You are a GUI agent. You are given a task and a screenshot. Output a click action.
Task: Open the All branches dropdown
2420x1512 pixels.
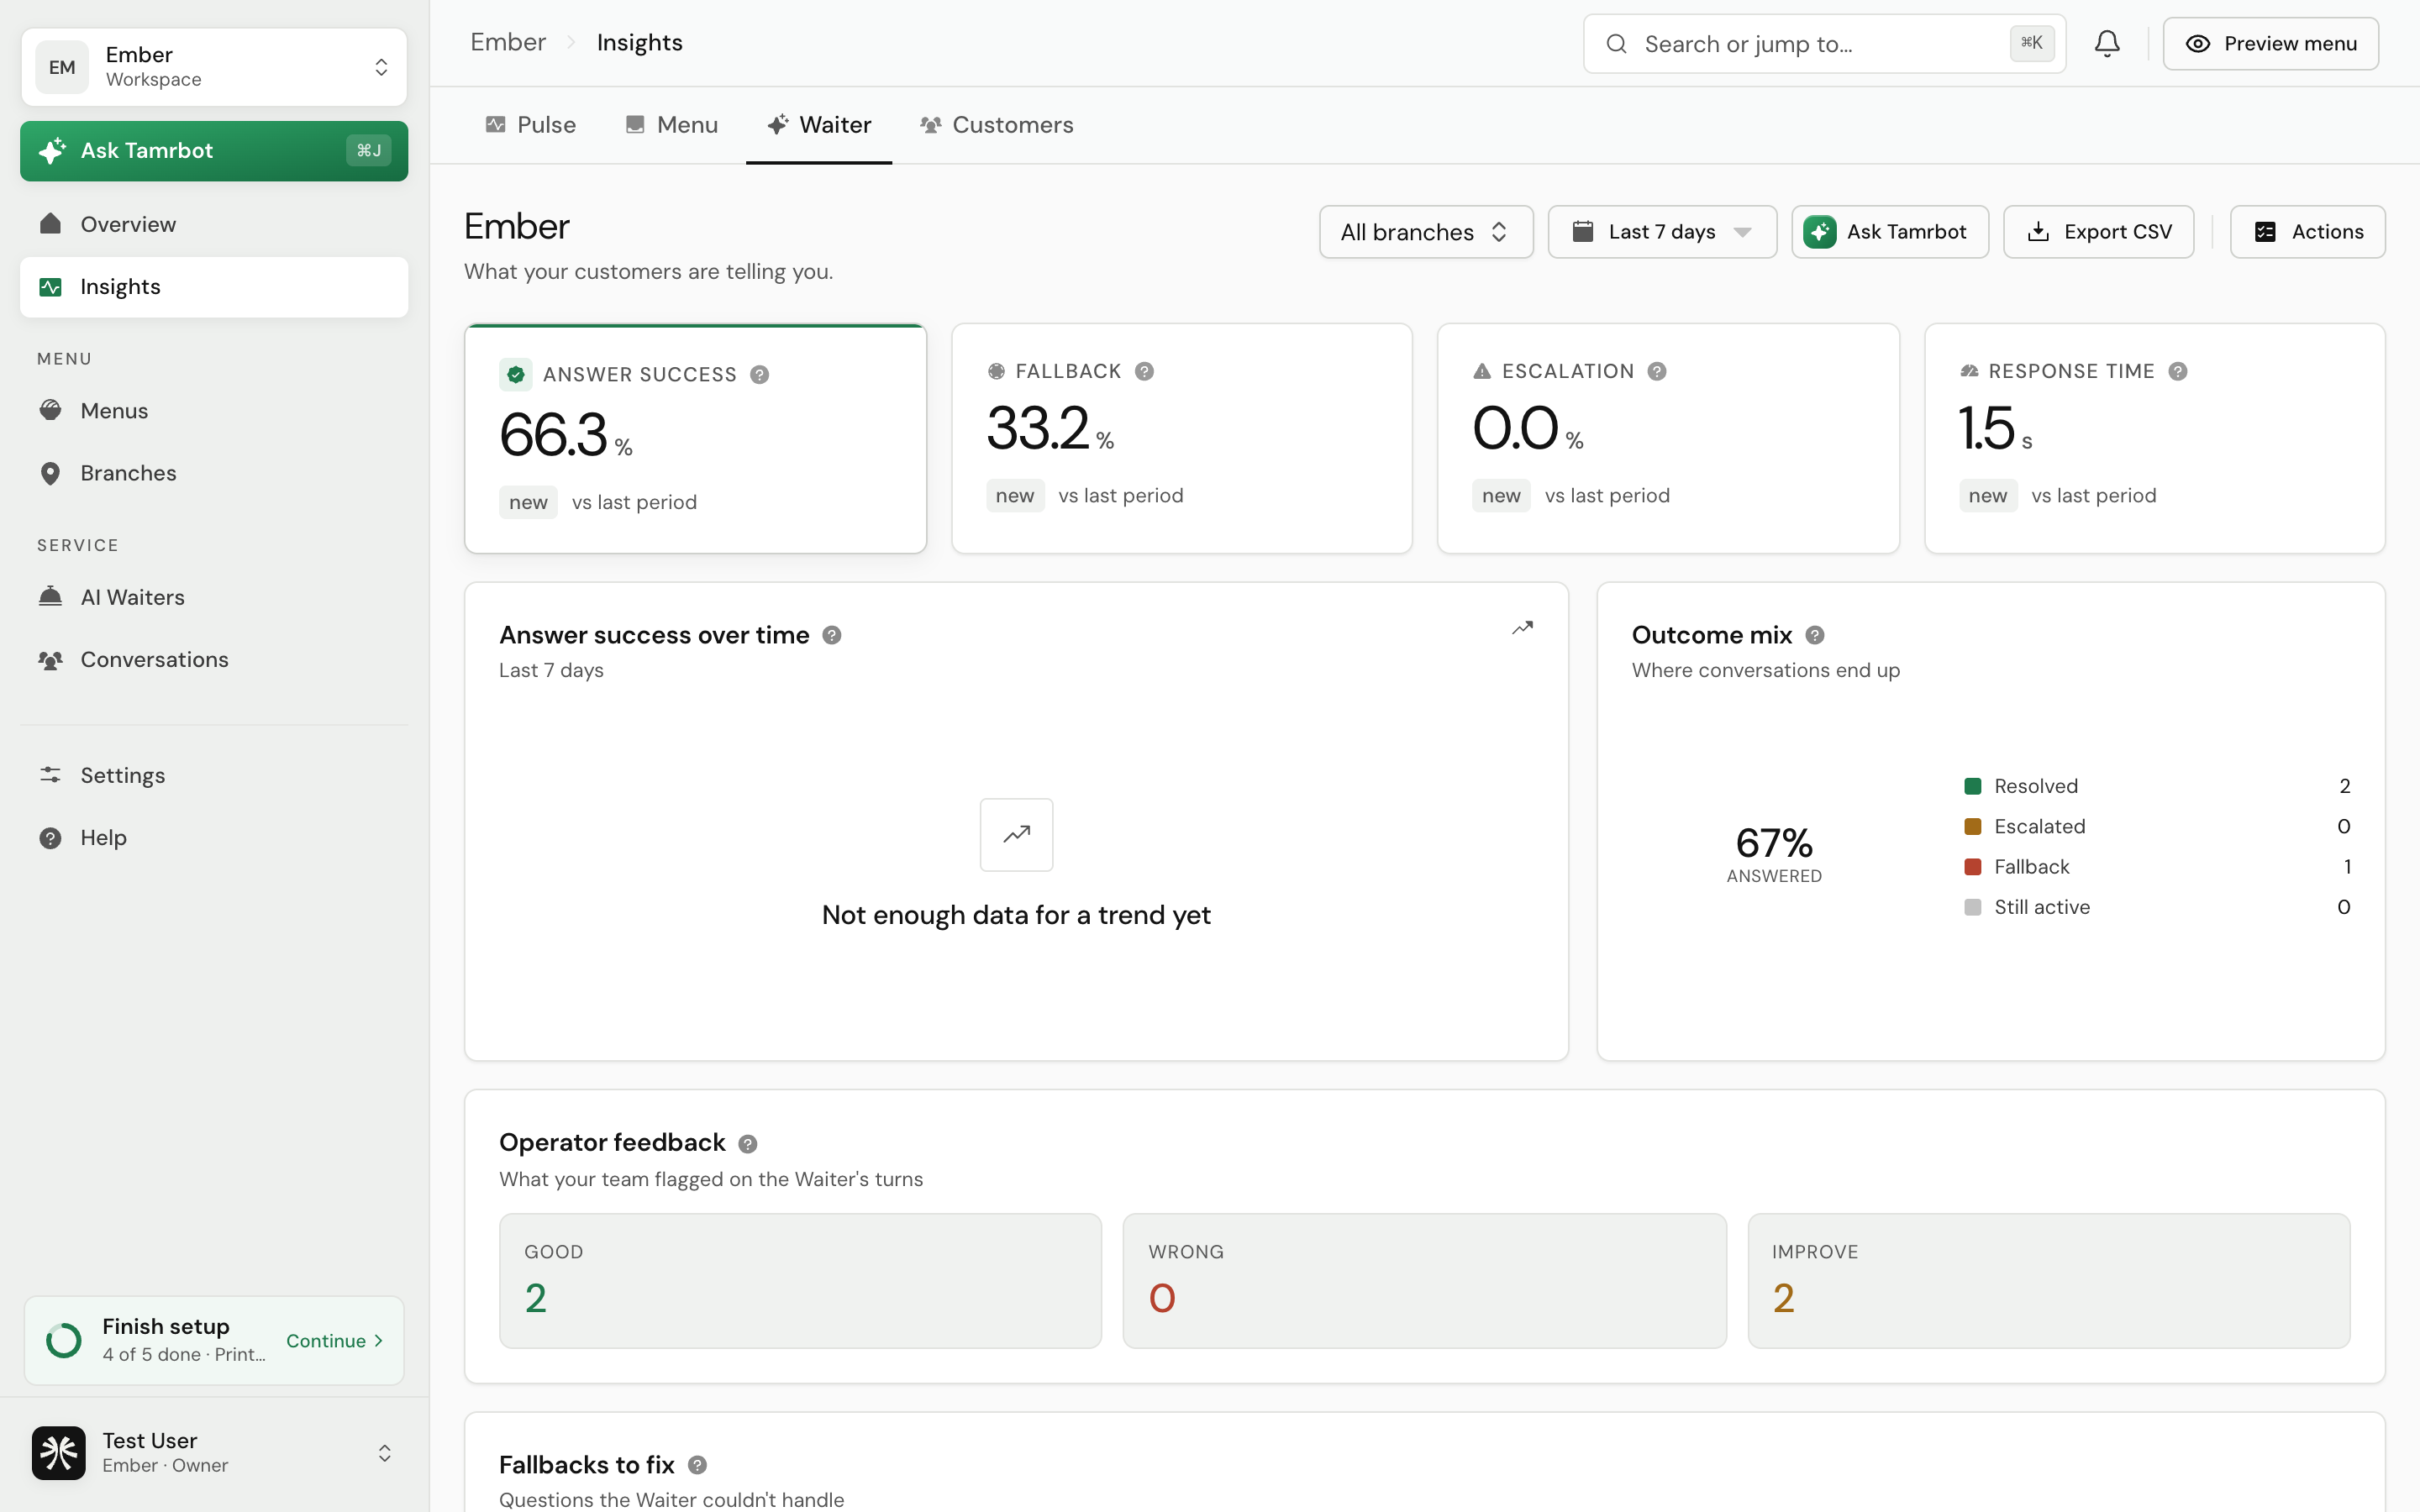click(1426, 232)
